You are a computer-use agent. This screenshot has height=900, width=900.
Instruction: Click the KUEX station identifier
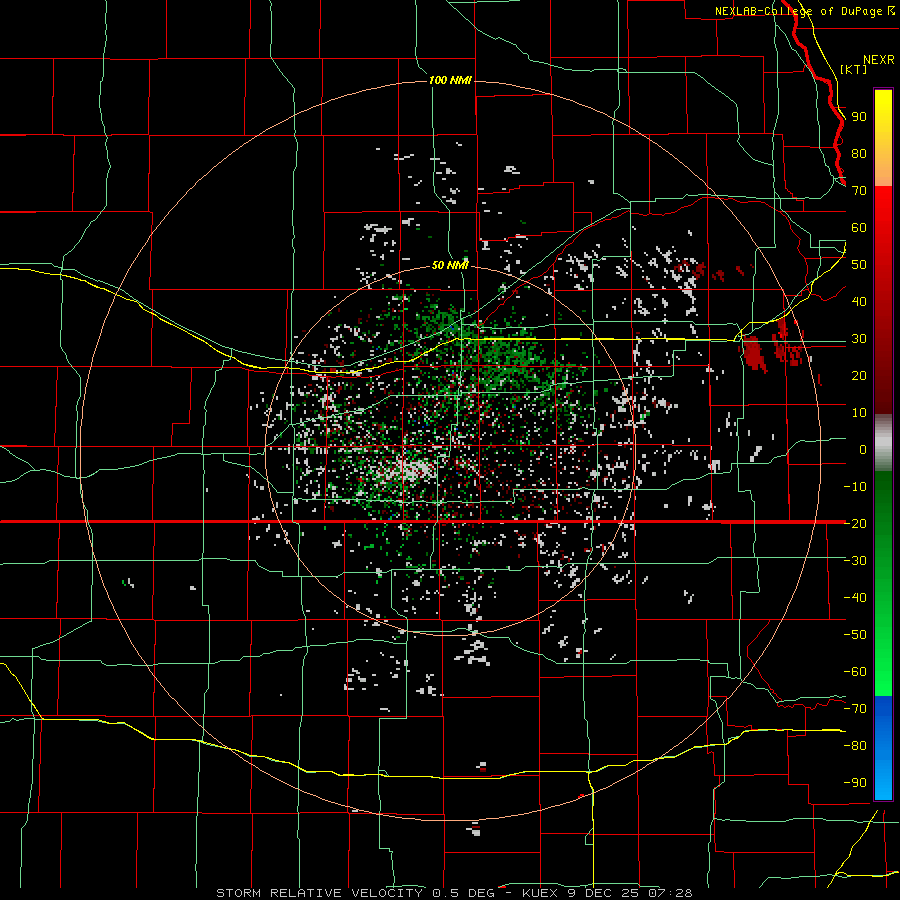[x=540, y=893]
